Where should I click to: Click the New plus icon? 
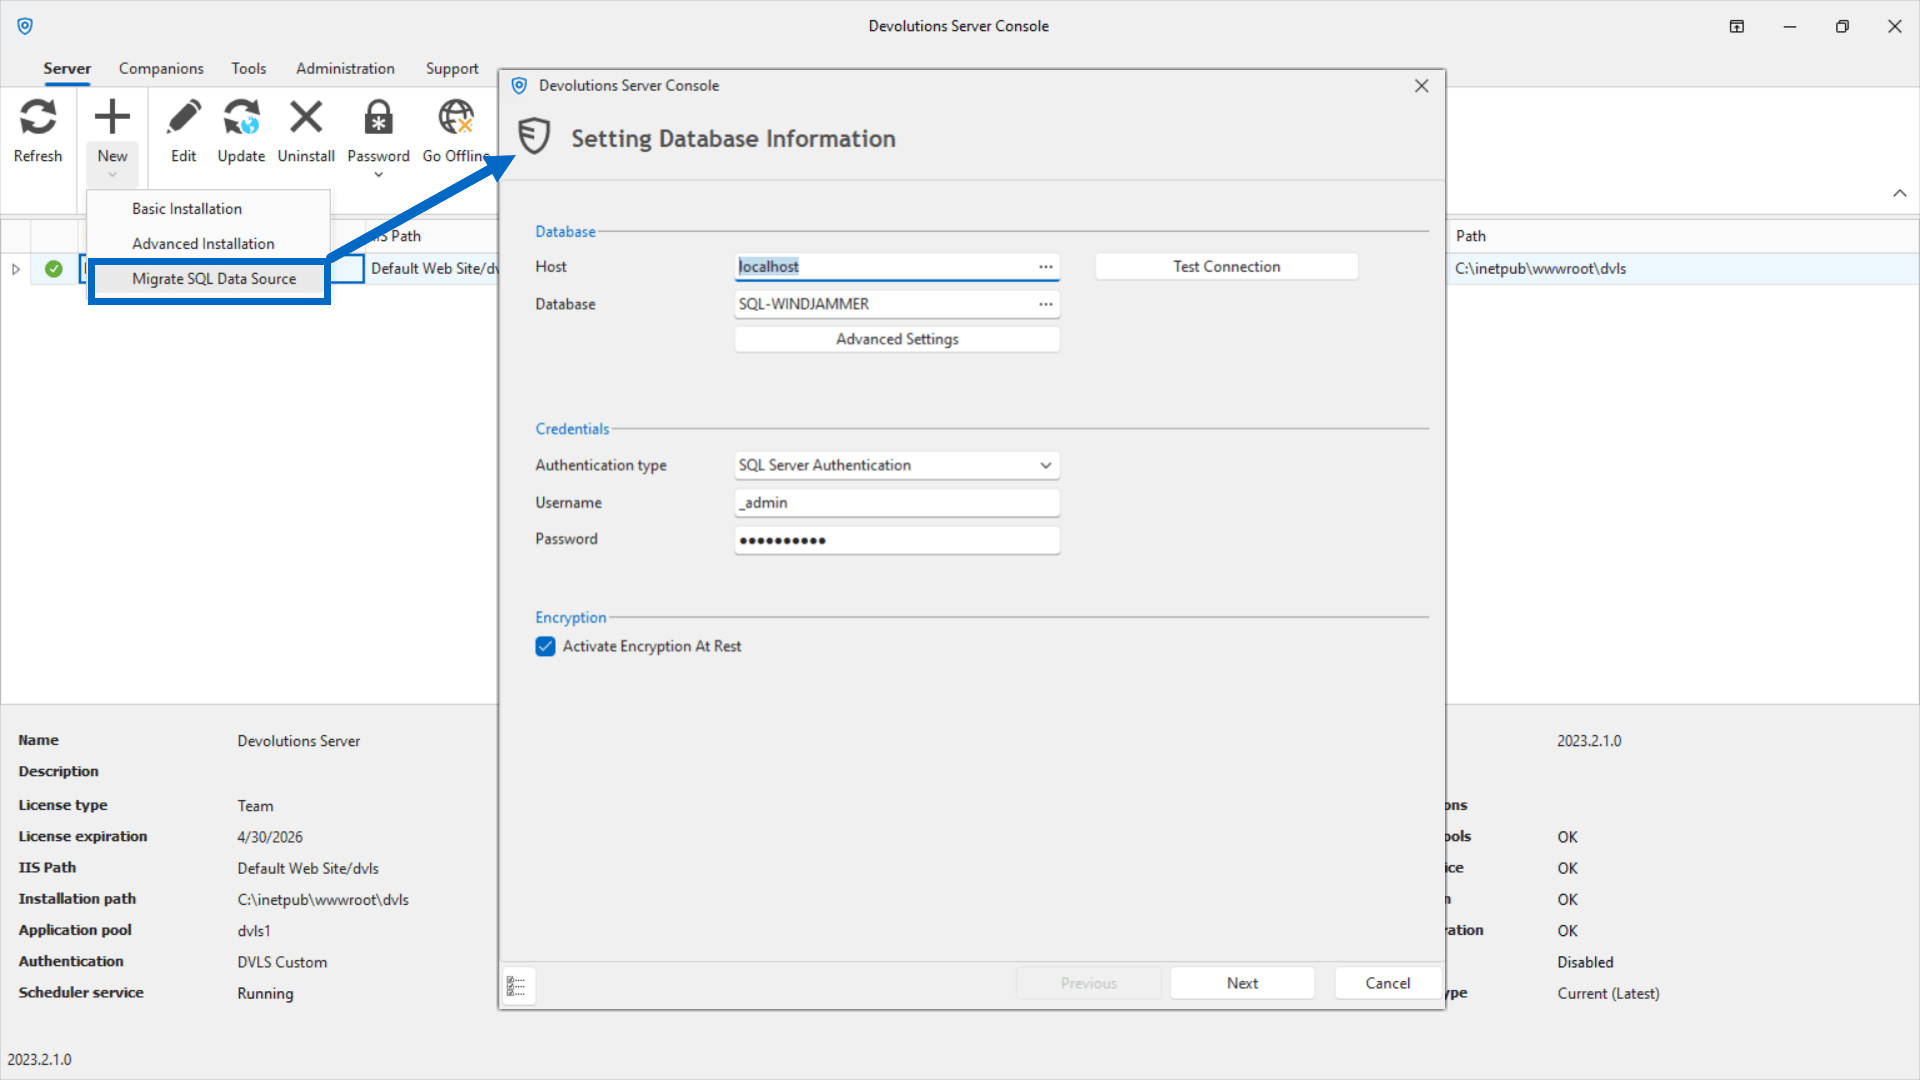pyautogui.click(x=112, y=119)
